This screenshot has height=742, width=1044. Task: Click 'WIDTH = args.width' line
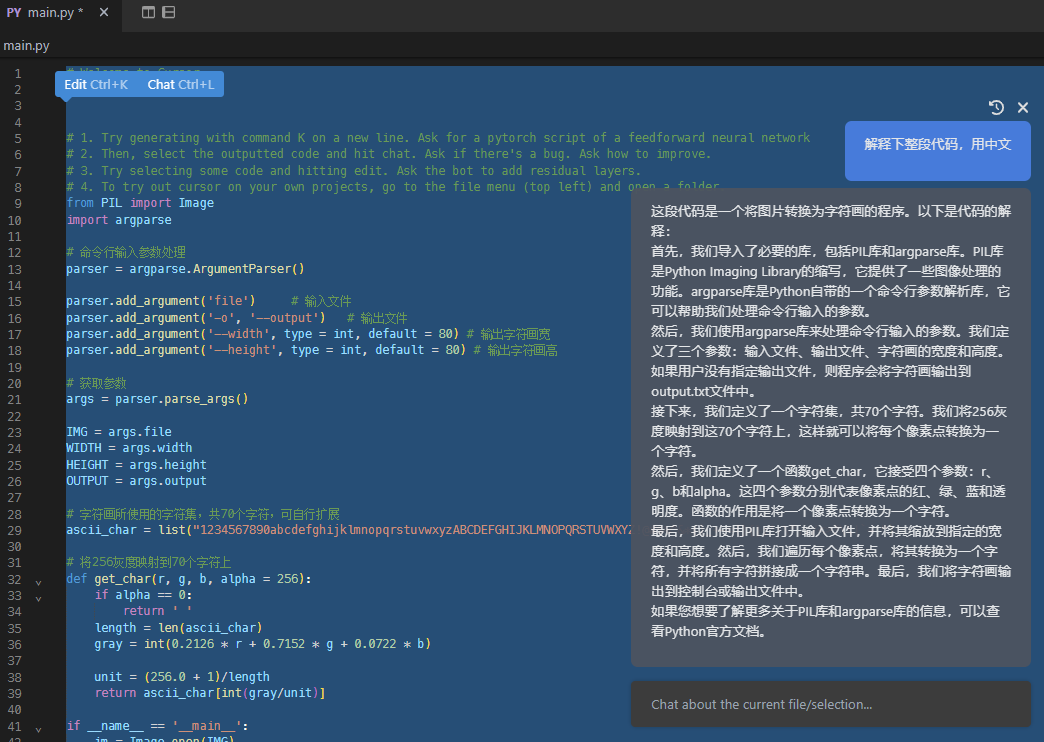point(129,448)
